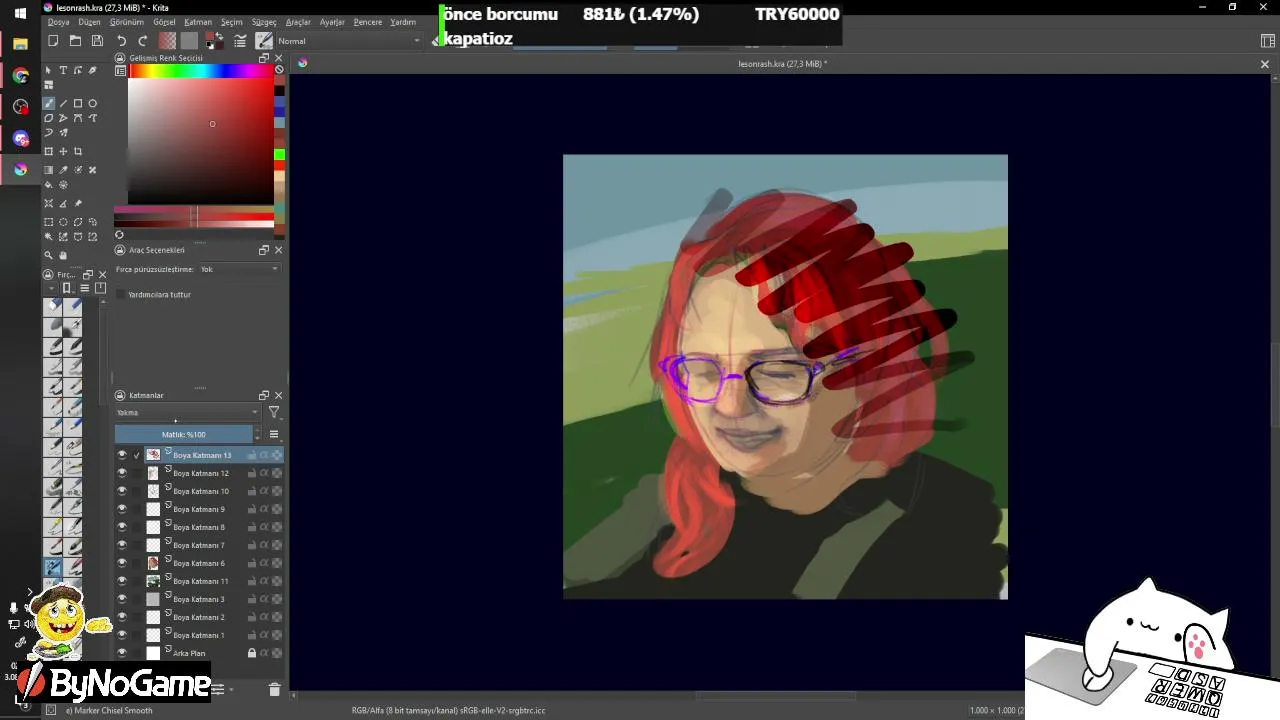Viewport: 1280px width, 720px height.
Task: Select Boya Katmanı 9 layer row
Action: coord(199,509)
